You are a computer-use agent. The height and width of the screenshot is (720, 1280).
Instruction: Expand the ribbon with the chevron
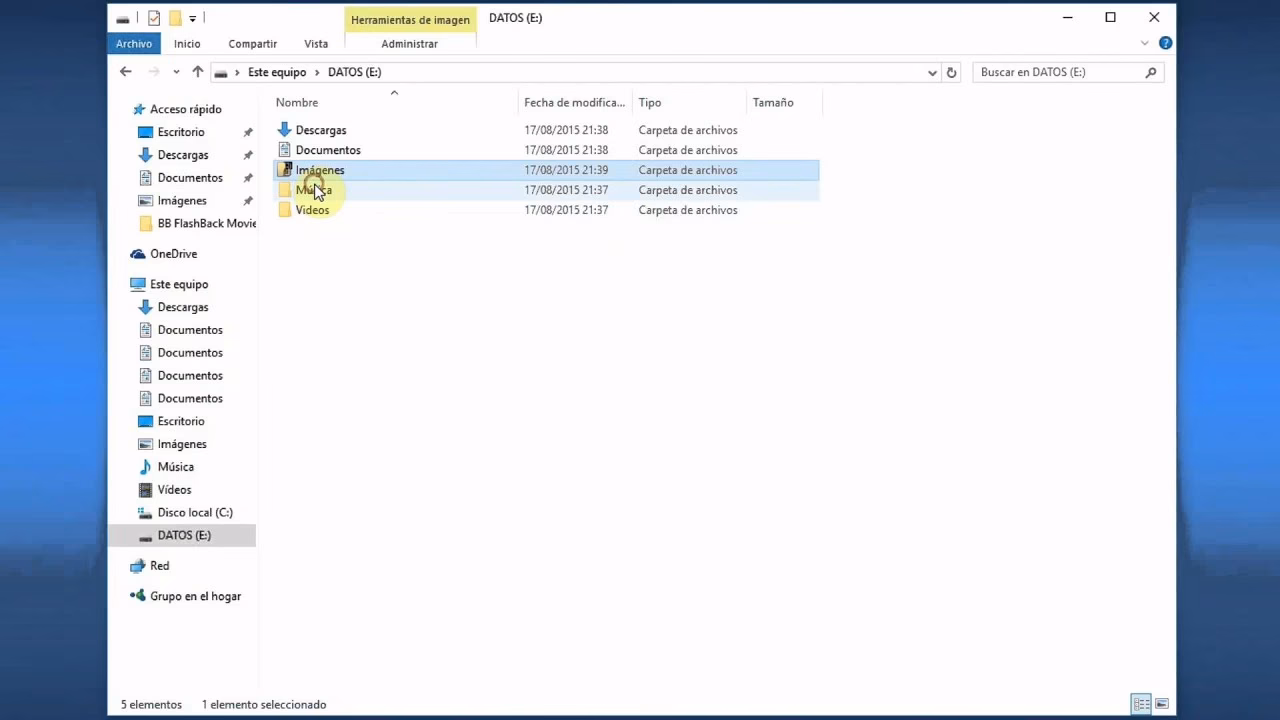(1145, 44)
